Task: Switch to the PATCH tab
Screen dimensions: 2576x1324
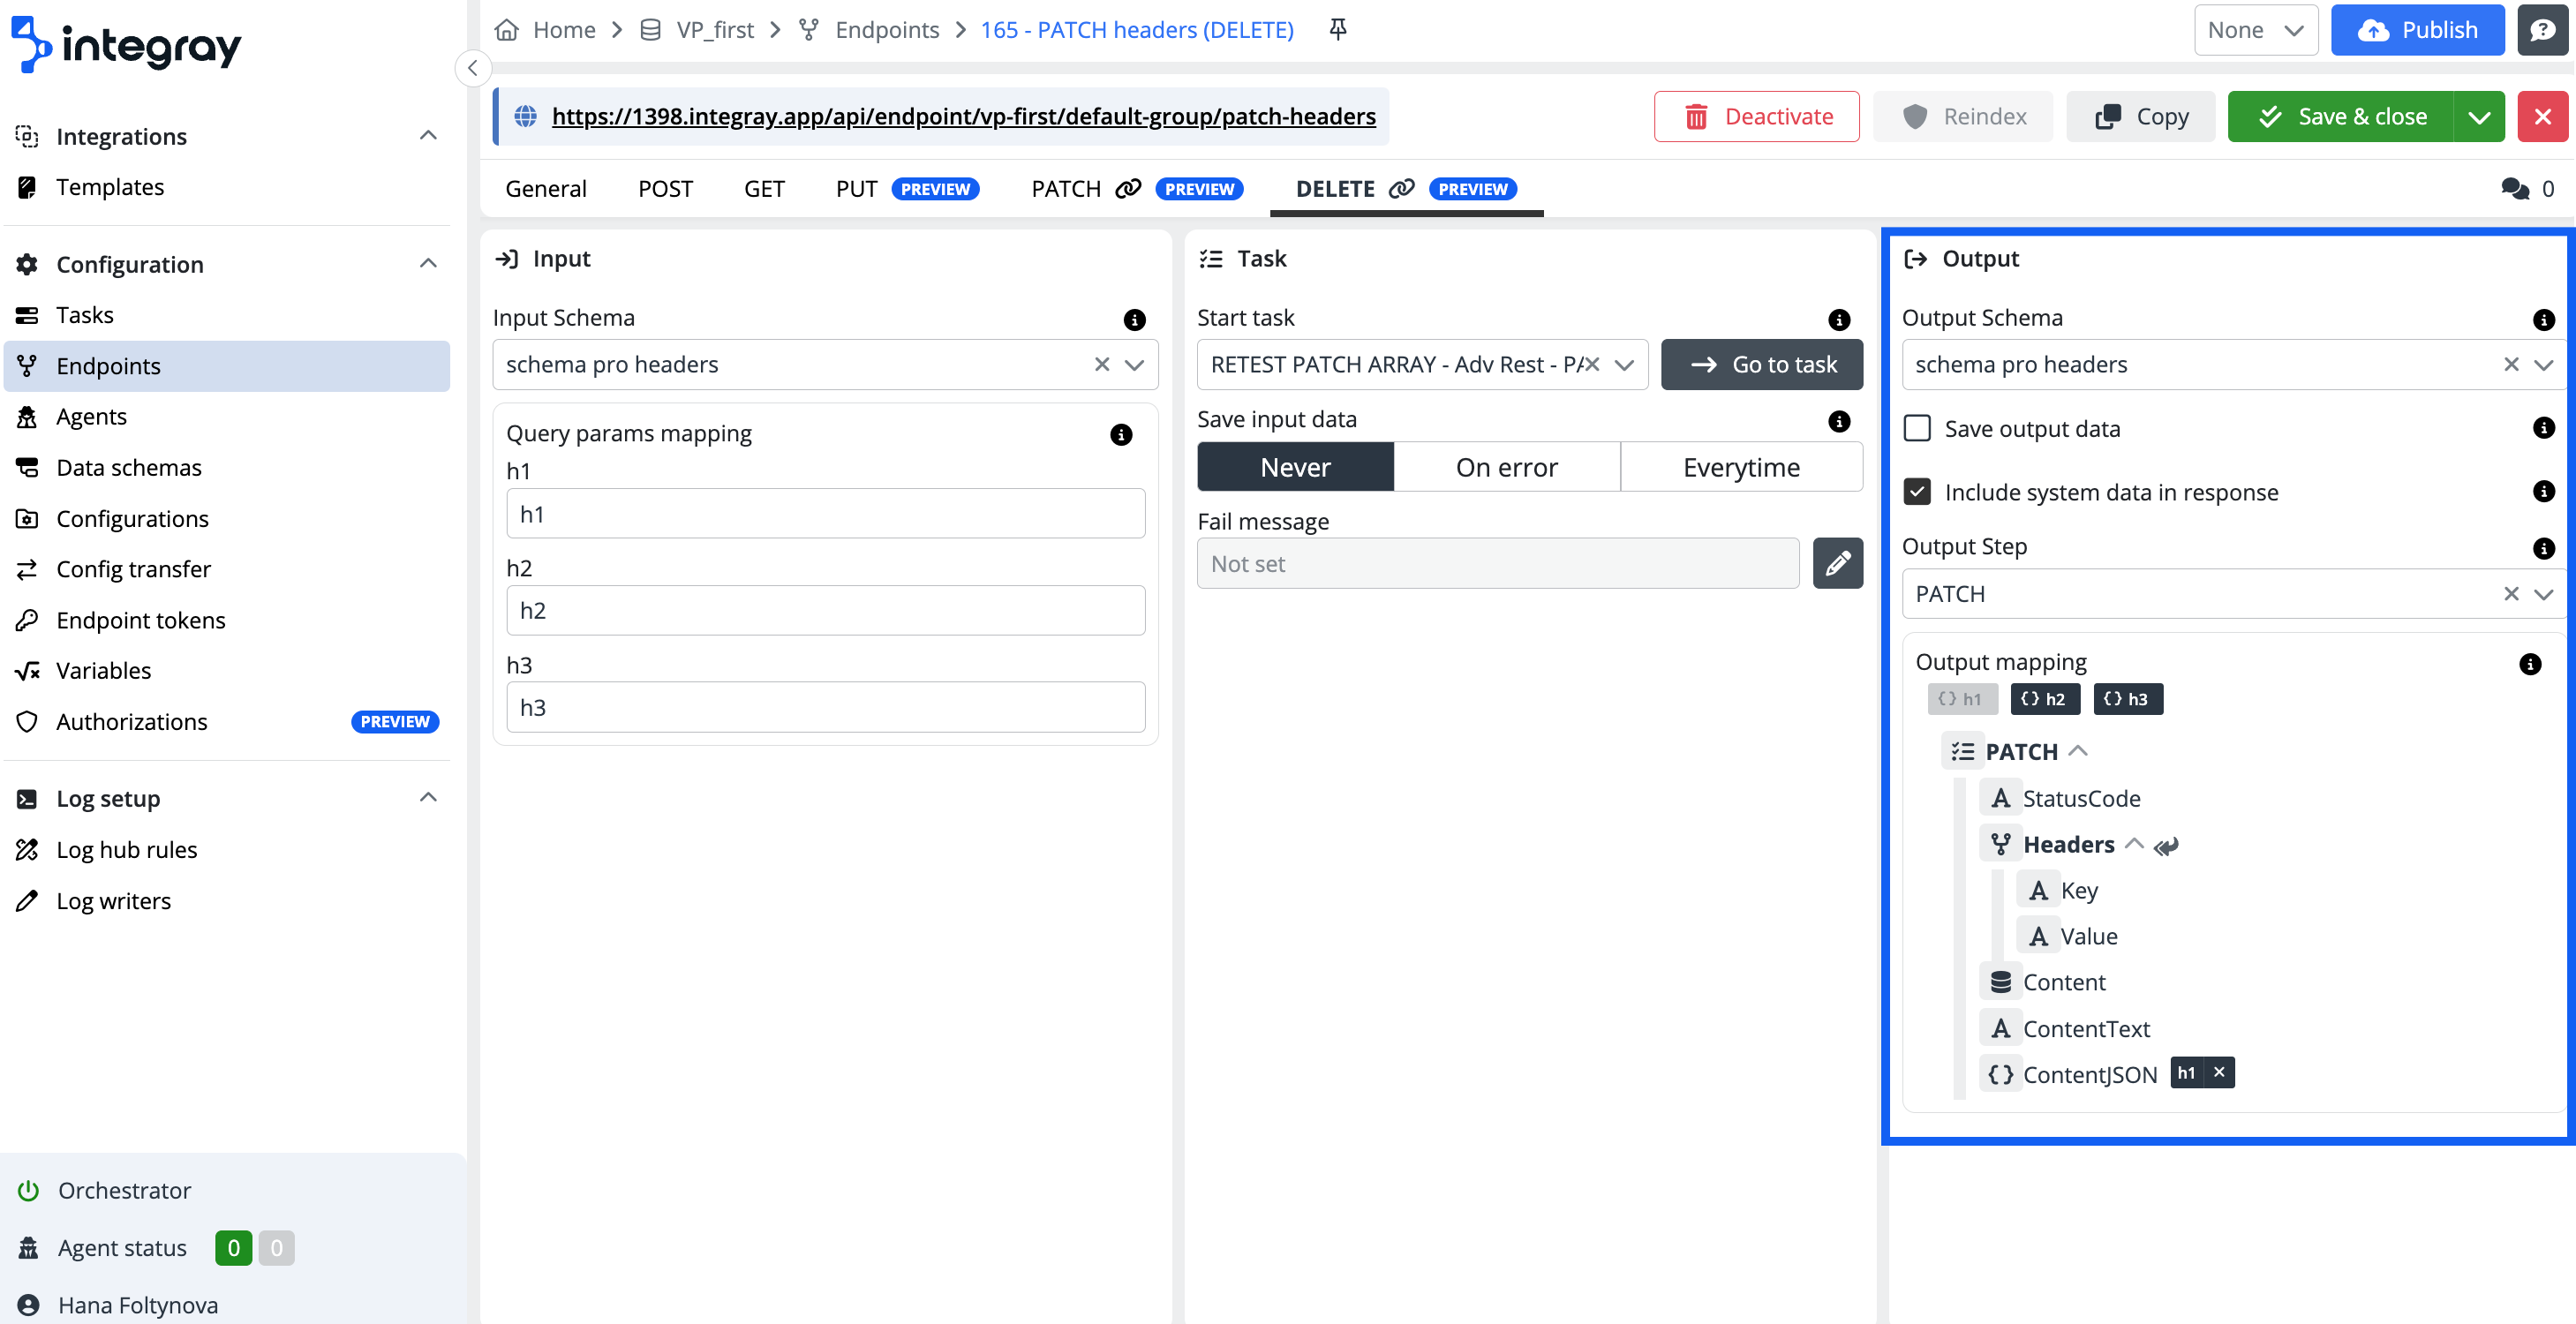Action: coord(1066,189)
